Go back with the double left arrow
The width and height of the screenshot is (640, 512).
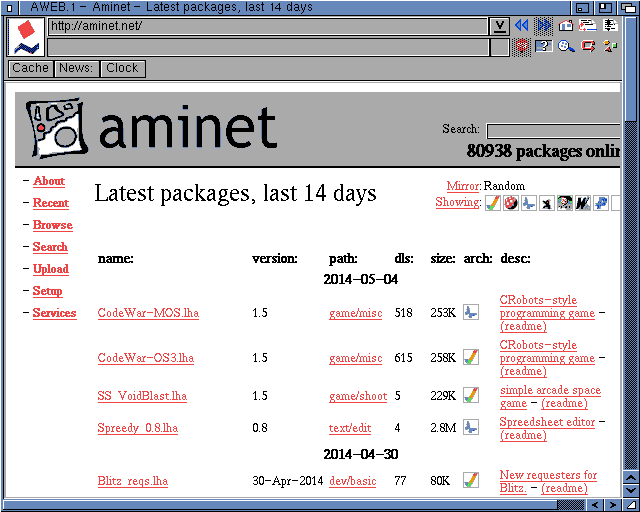tap(522, 26)
